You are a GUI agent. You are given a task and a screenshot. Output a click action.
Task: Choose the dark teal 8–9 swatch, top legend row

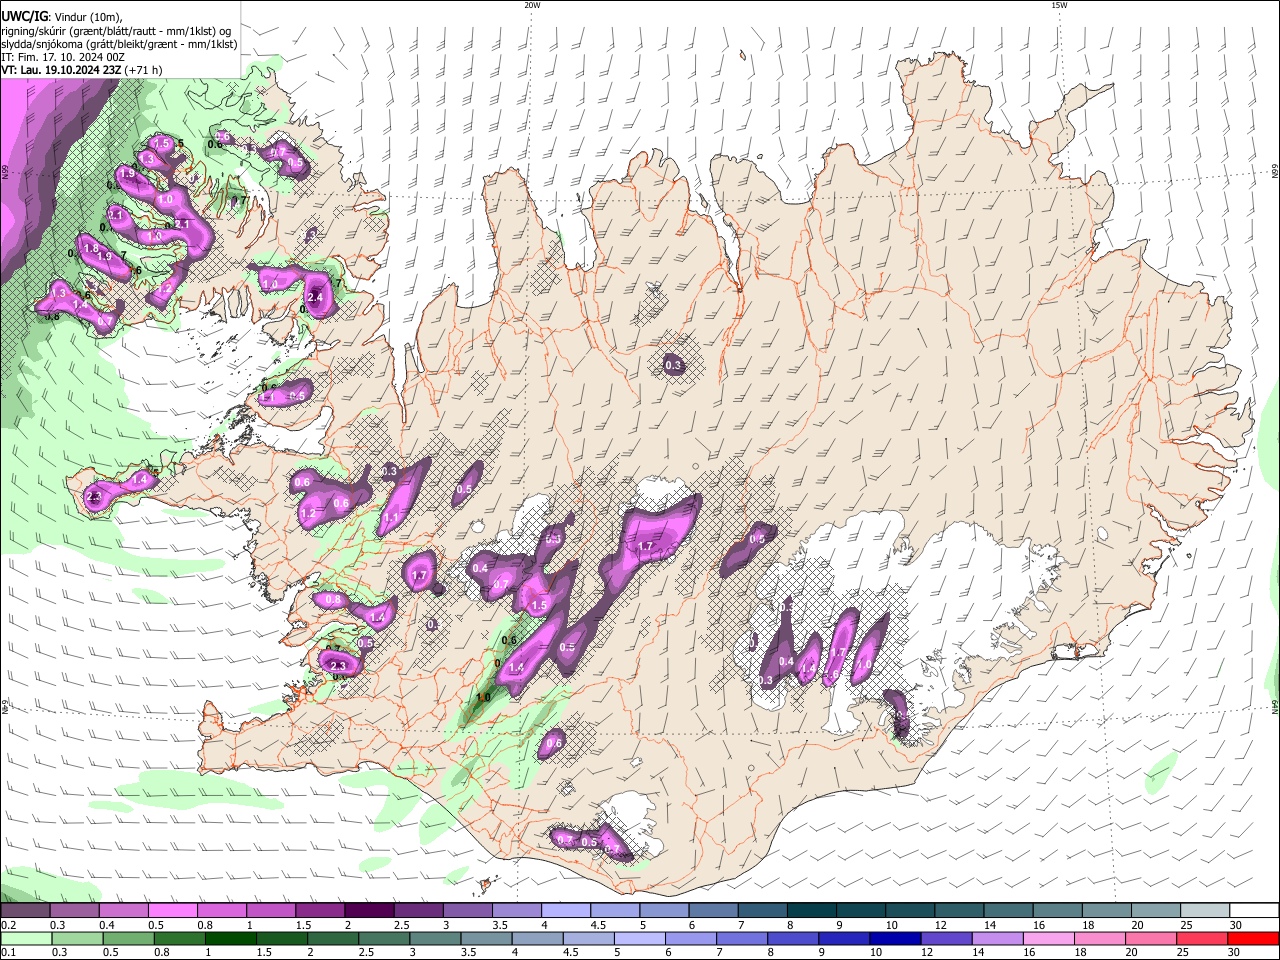[811, 911]
